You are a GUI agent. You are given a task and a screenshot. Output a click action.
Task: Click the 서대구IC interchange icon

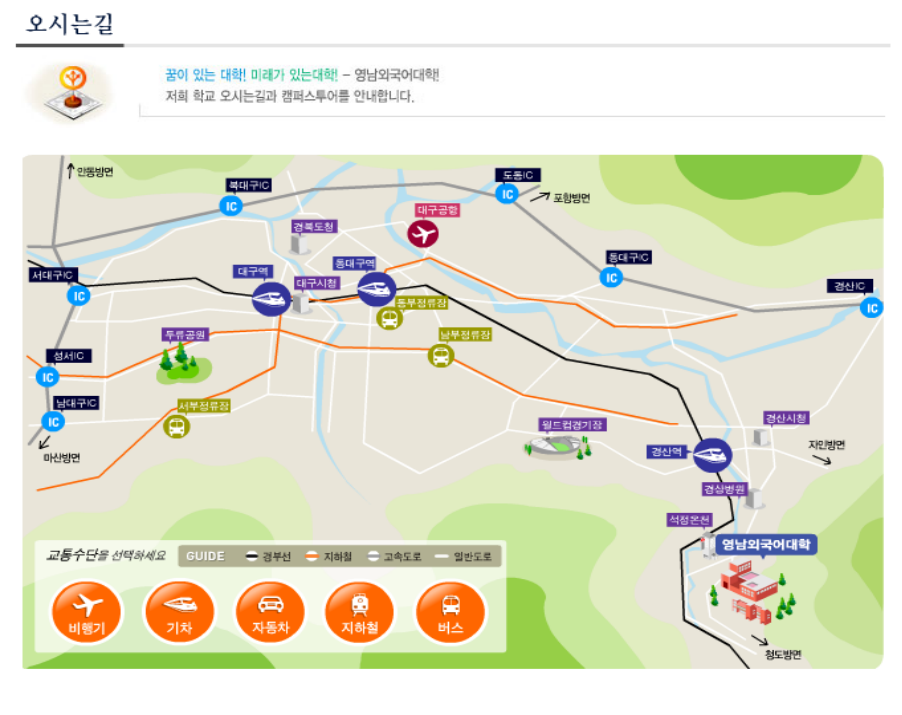point(79,296)
